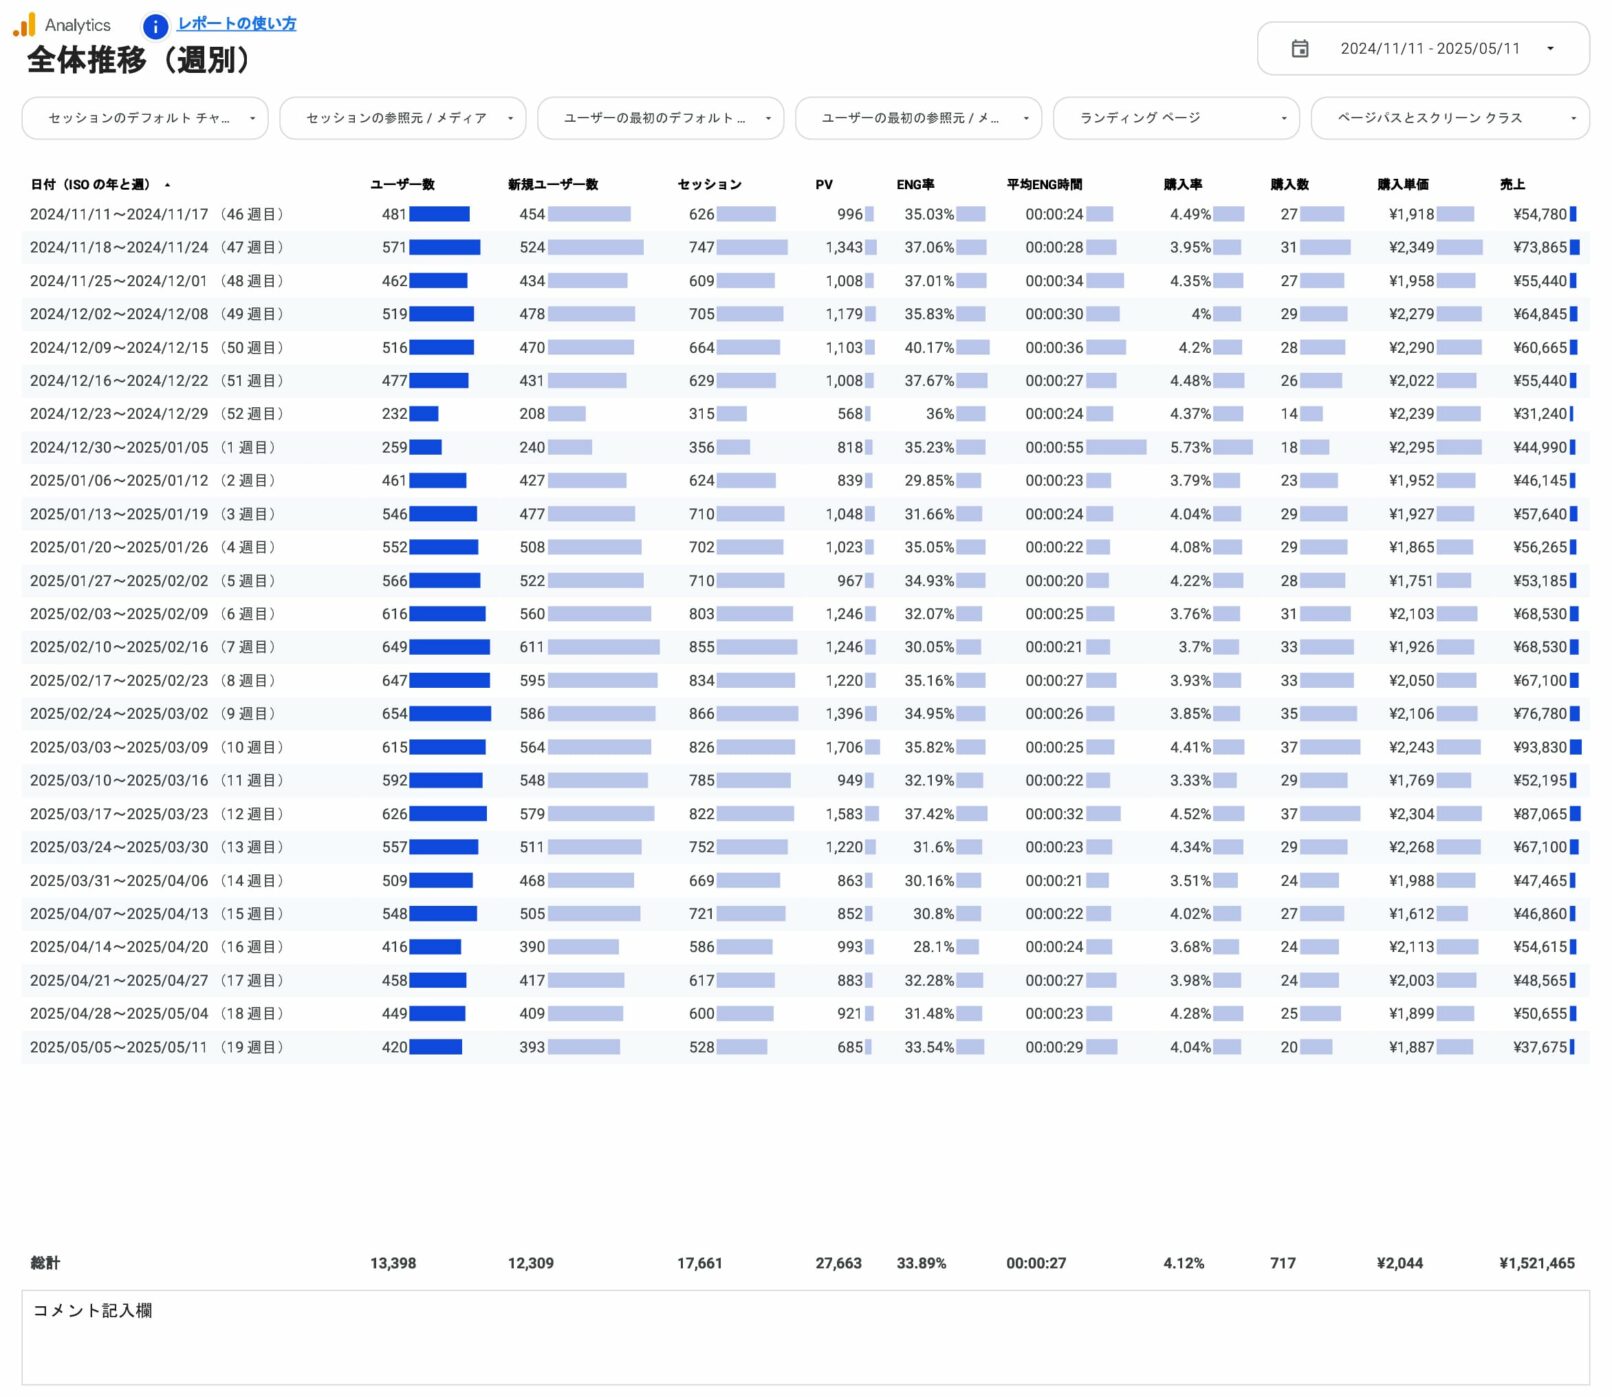Sort by the 新規ユーザー数 column header
Screen dimensions: 1612x1397
click(x=552, y=185)
